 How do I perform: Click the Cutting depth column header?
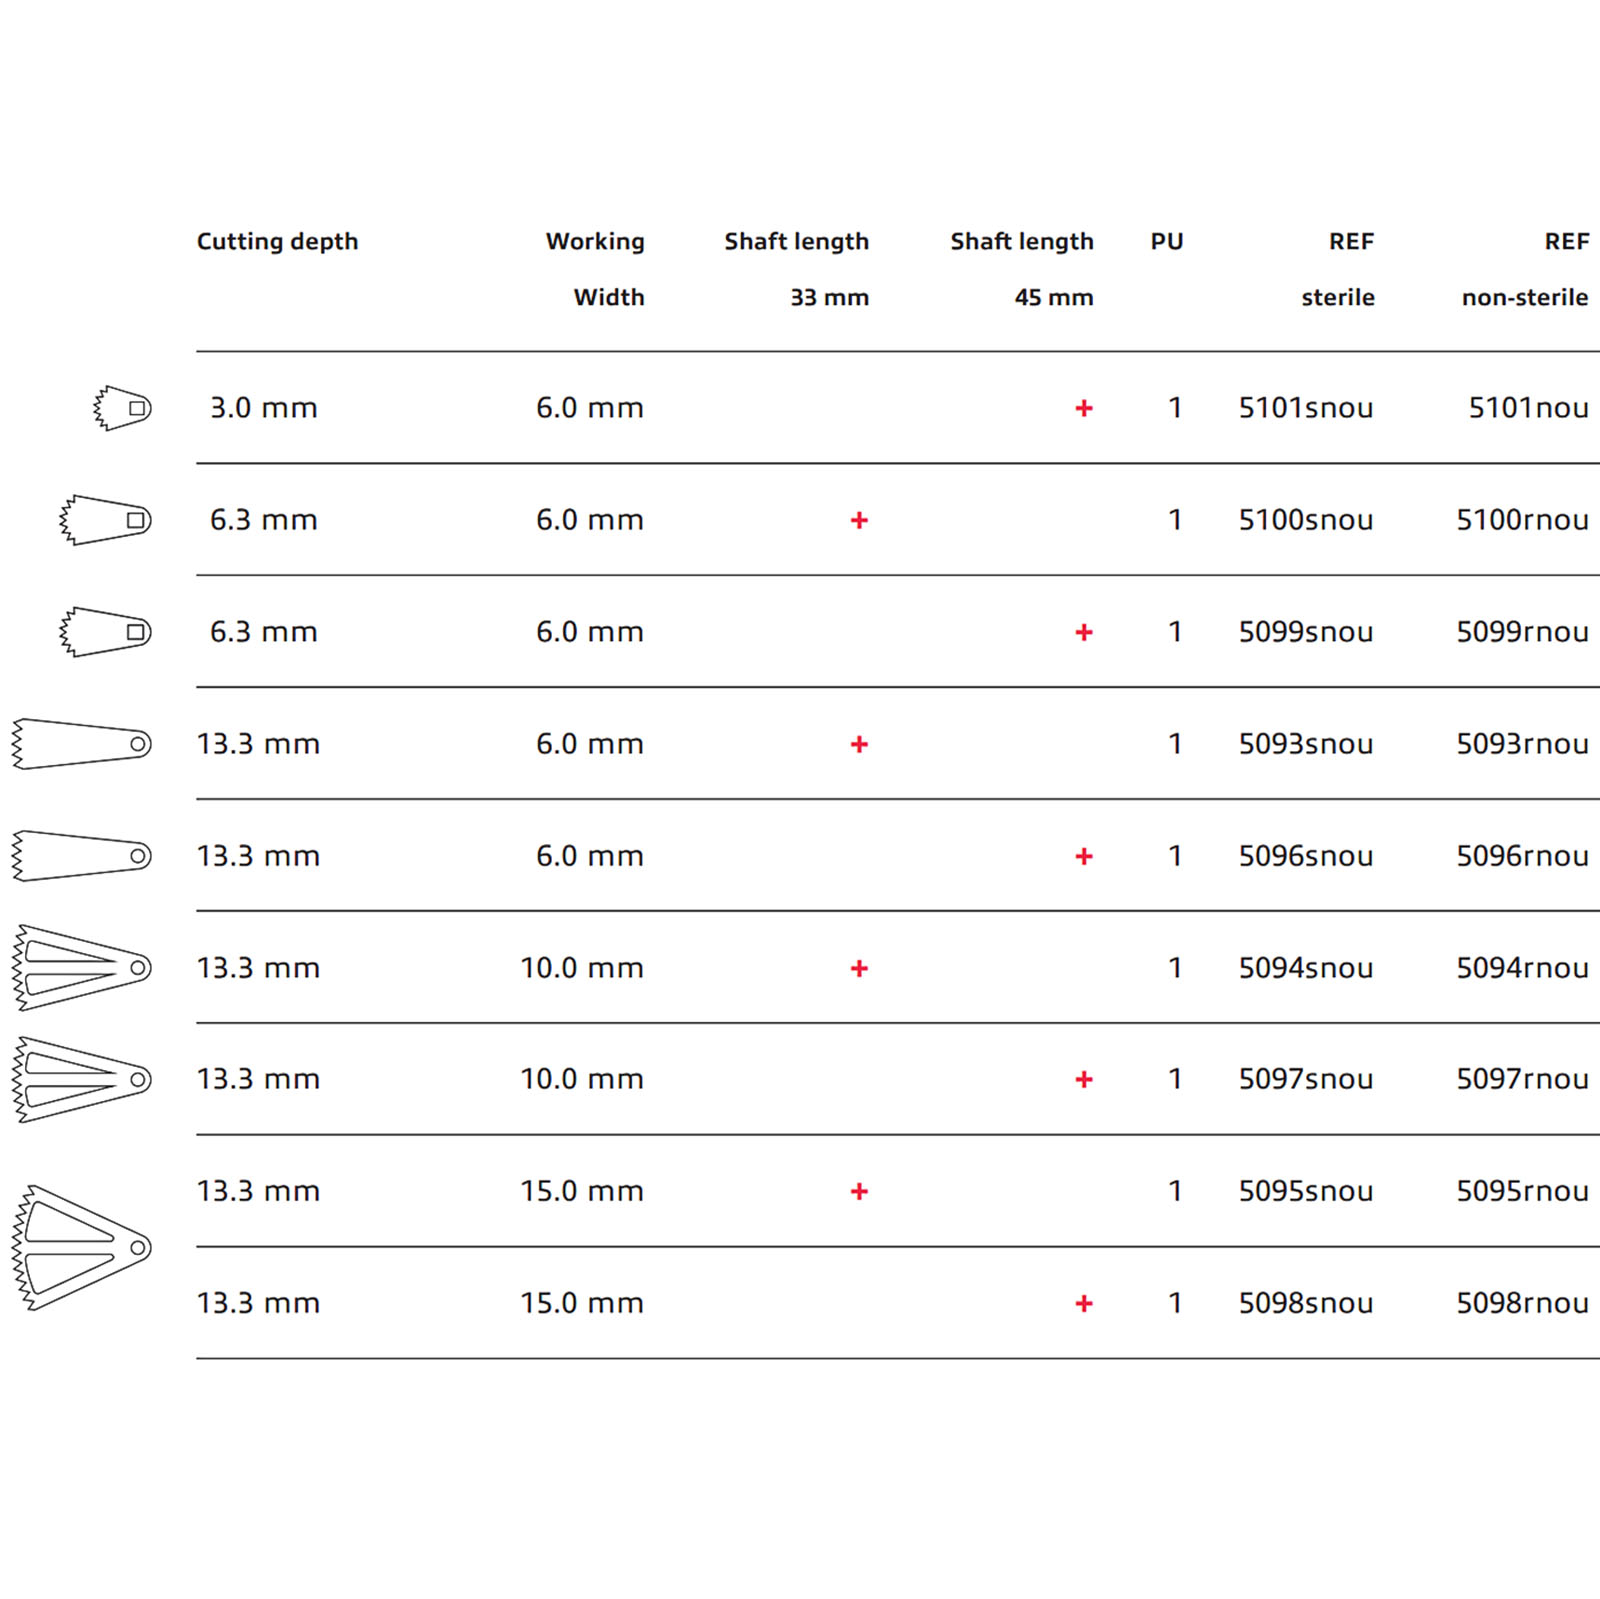click(x=277, y=242)
